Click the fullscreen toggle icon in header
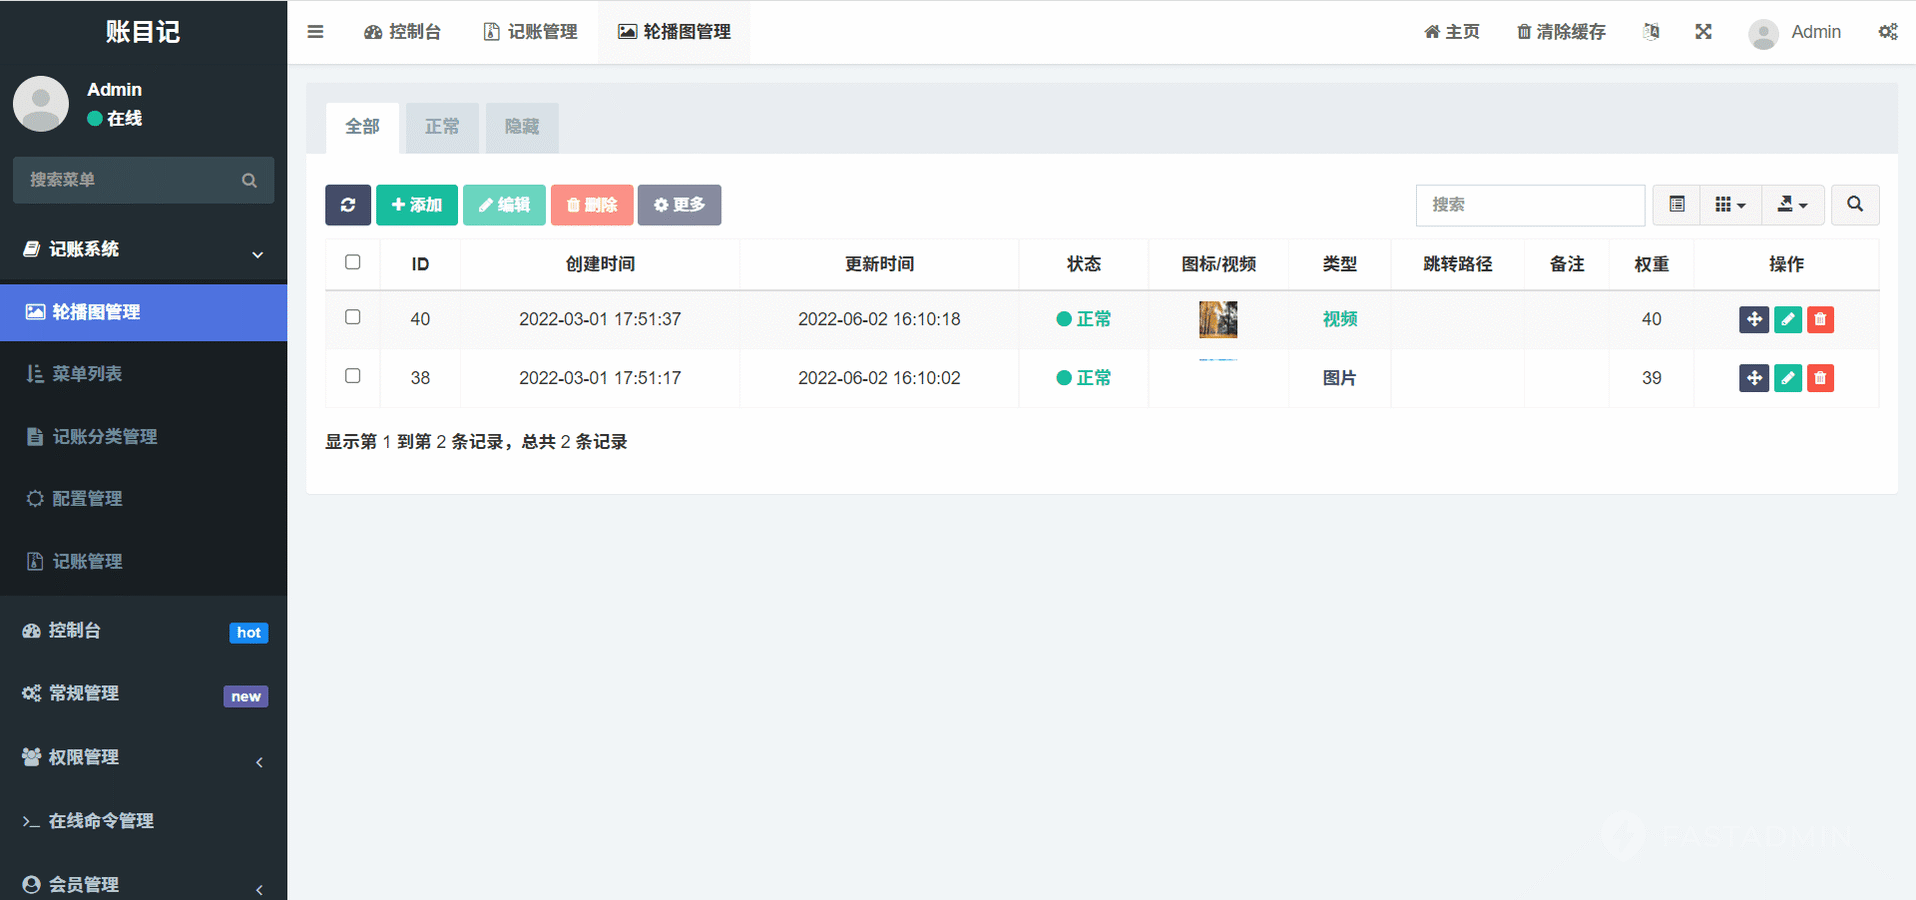The width and height of the screenshot is (1916, 900). pos(1703,32)
